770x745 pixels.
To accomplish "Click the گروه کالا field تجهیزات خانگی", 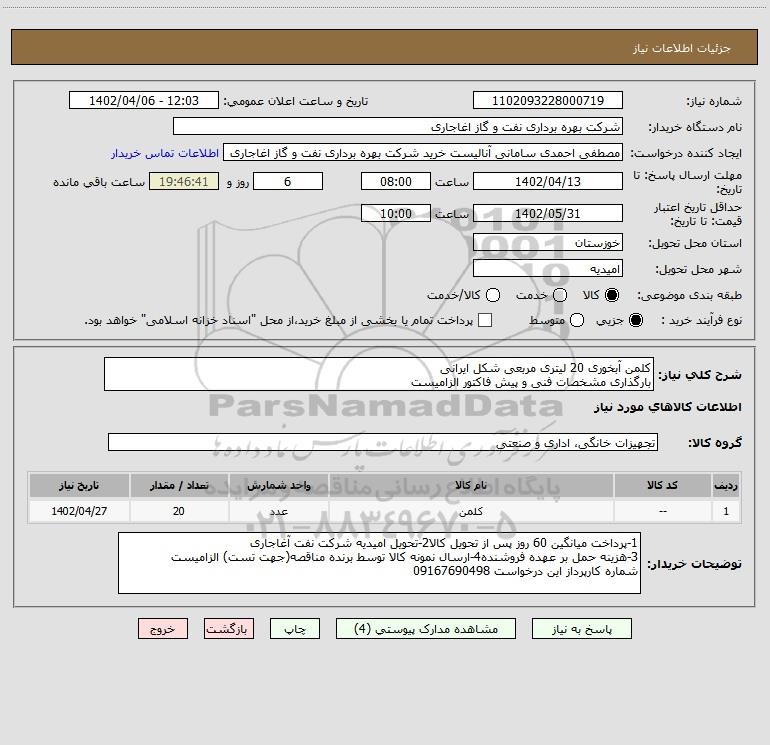I will 383,442.
